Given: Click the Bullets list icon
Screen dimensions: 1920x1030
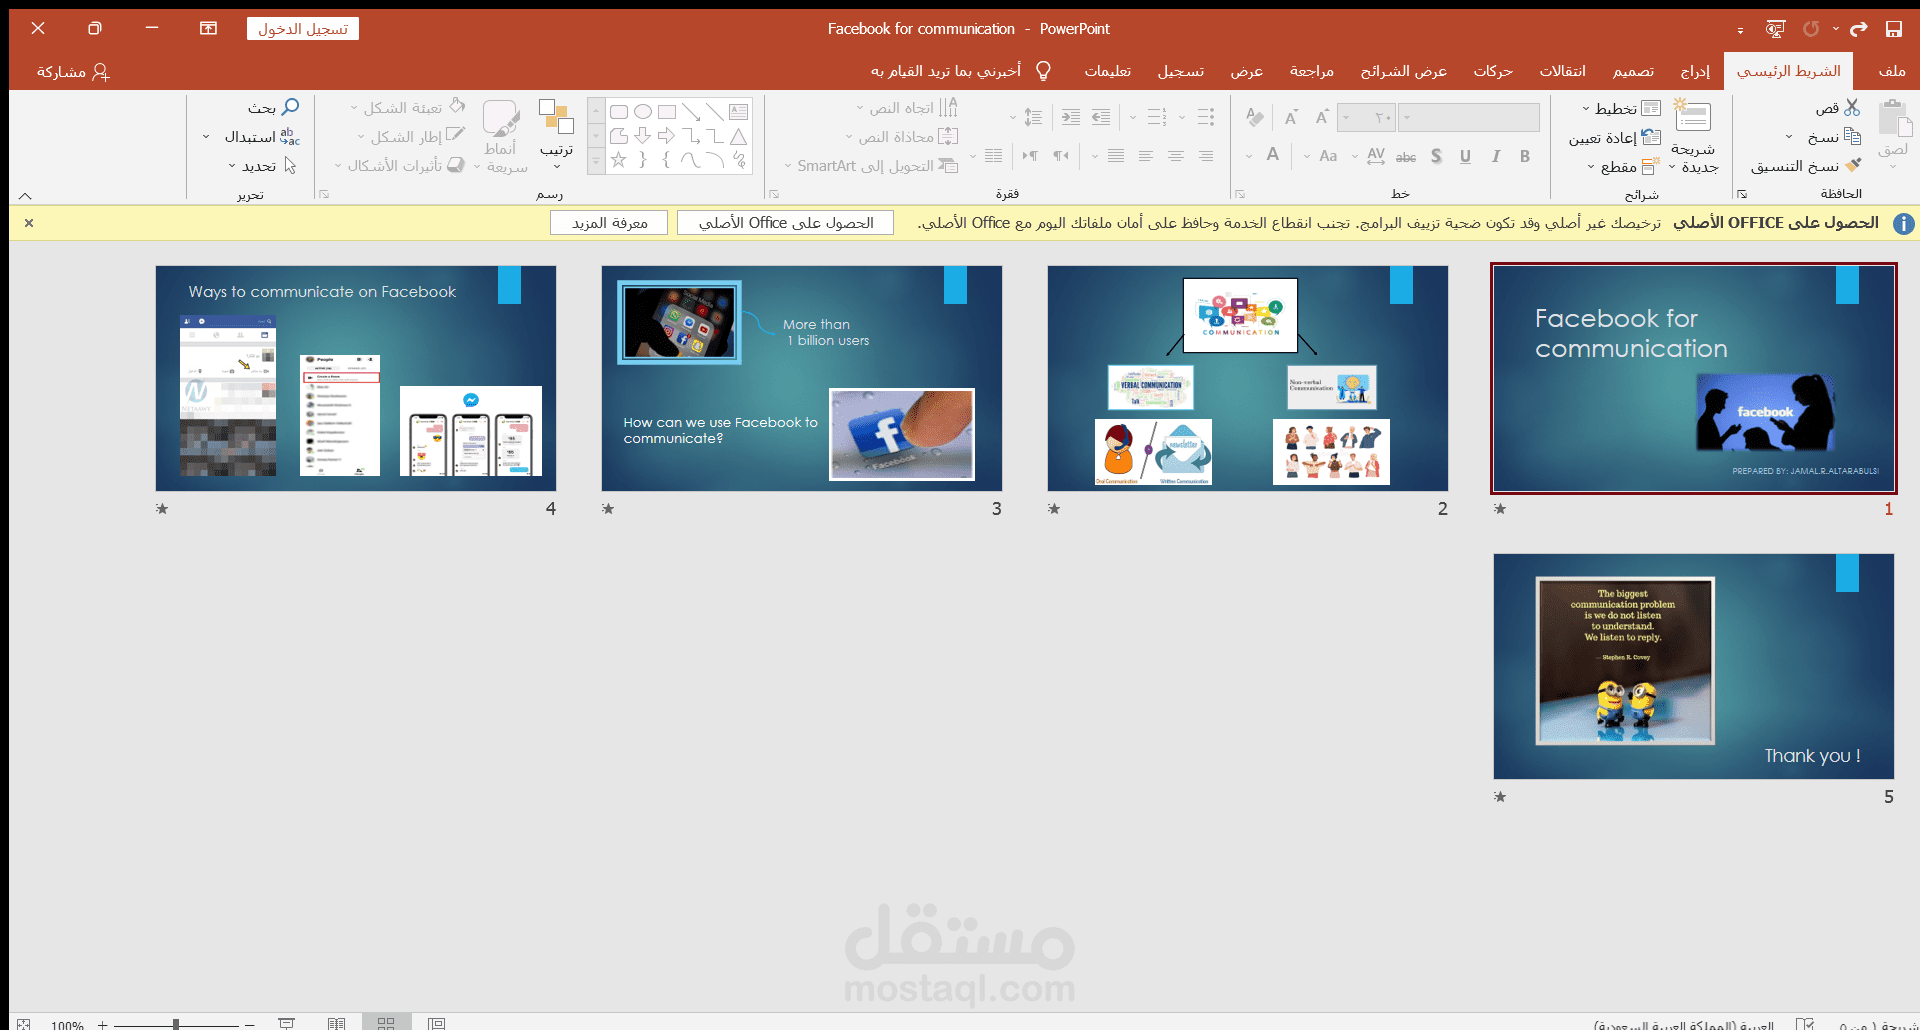Looking at the screenshot, I should coord(1206,117).
